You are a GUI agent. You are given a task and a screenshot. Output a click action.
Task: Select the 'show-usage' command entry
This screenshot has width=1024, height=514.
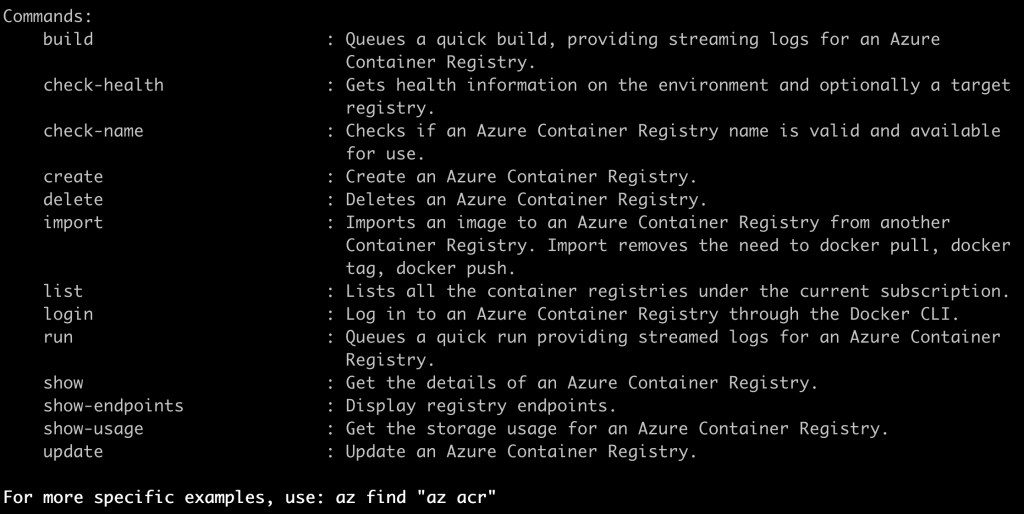point(93,429)
